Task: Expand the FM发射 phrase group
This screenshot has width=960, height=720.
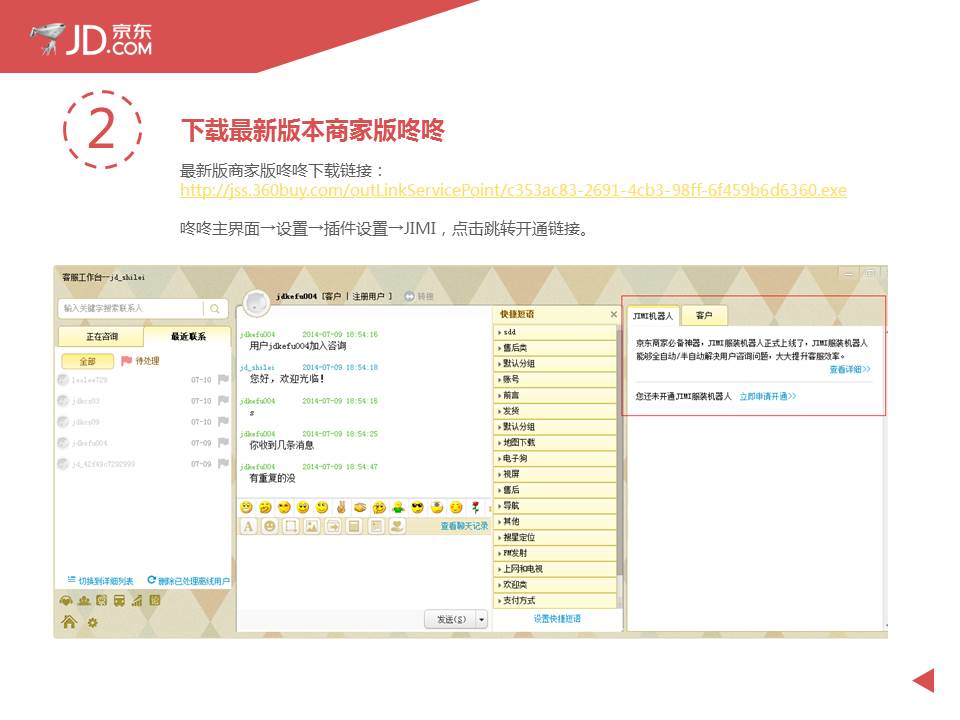Action: pos(555,553)
